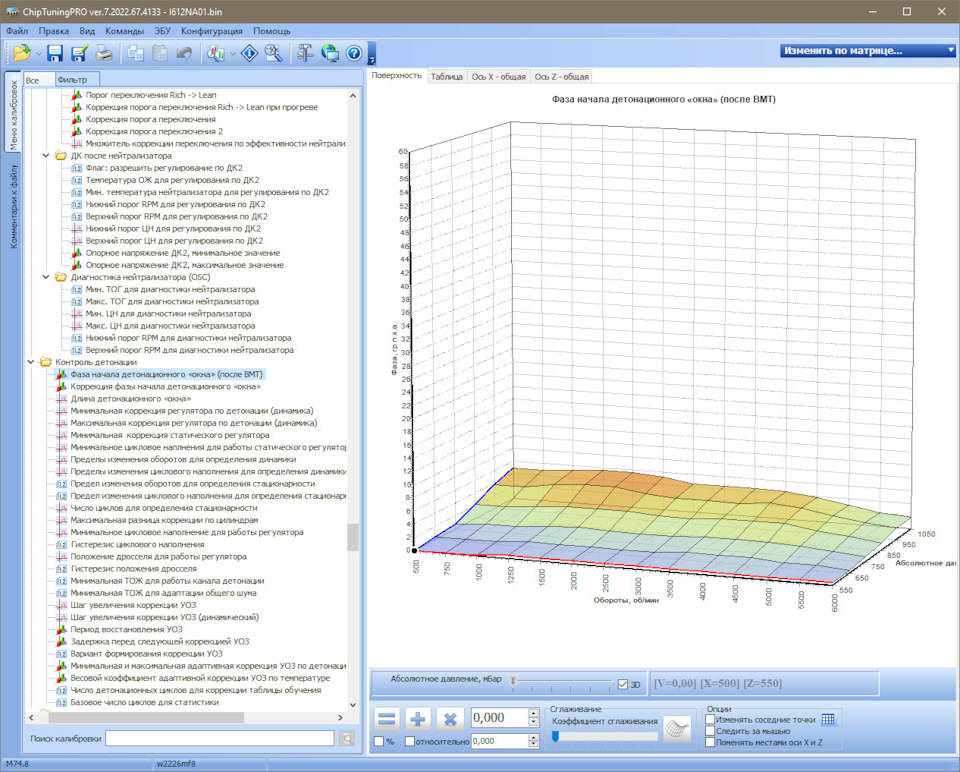Select 'Длина детонационного «окна»' calibration
The image size is (960, 772).
[130, 398]
